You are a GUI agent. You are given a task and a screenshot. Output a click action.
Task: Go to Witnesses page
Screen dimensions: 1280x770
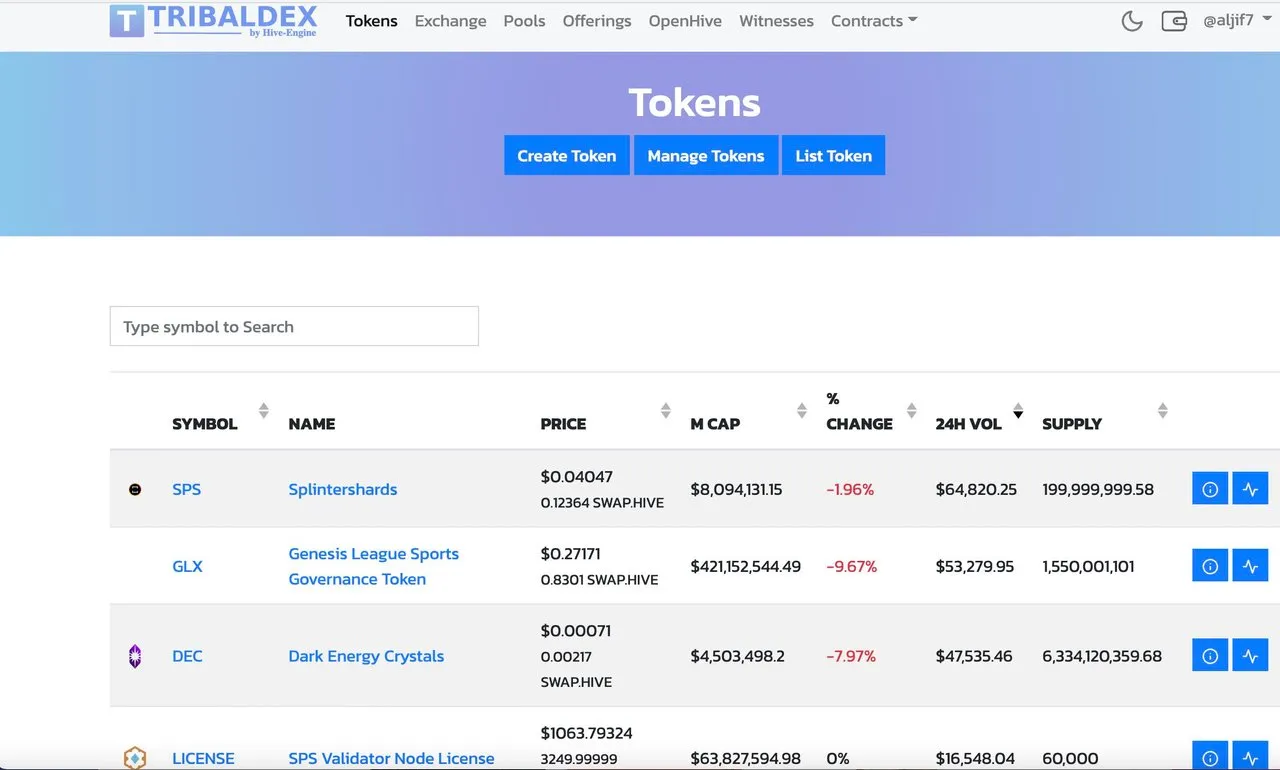tap(776, 21)
